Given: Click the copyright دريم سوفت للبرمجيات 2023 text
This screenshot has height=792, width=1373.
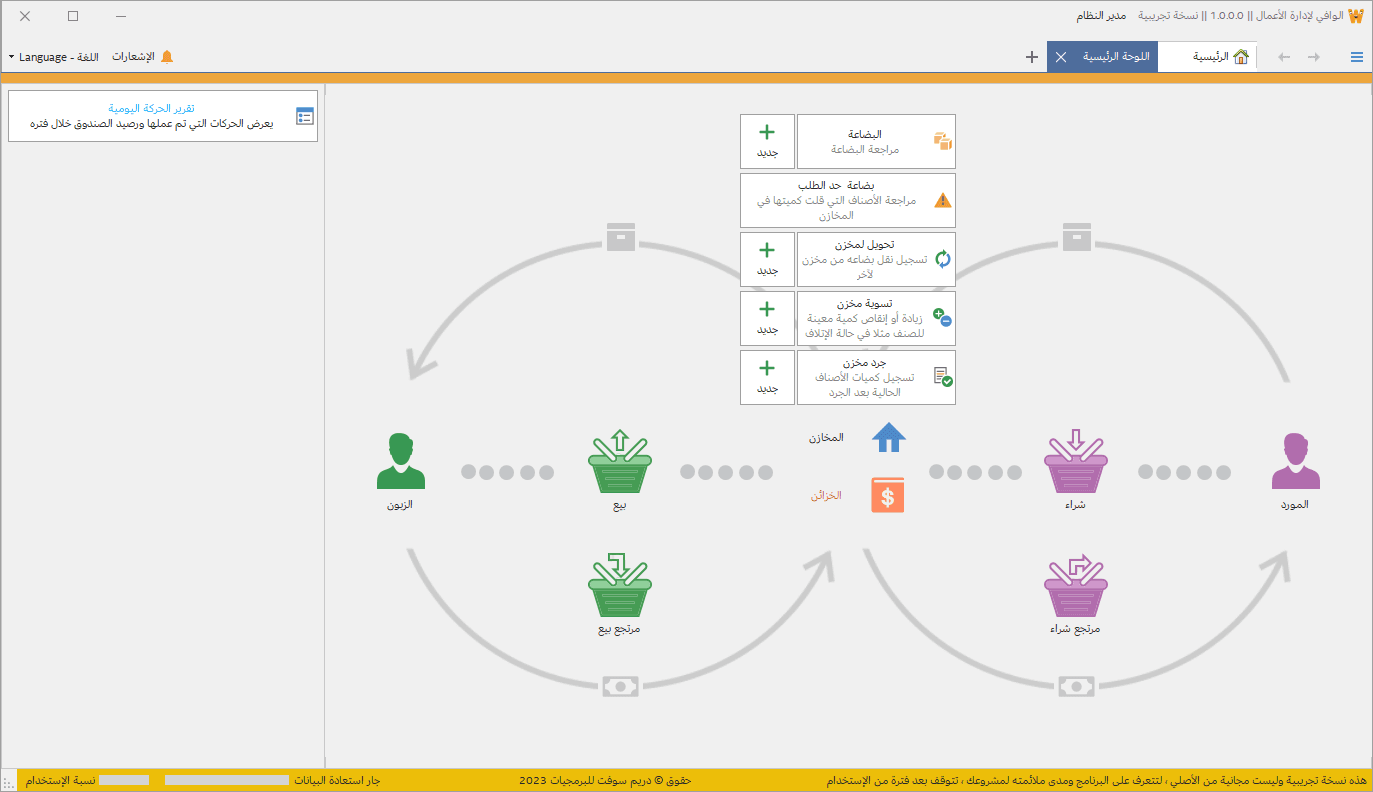Looking at the screenshot, I should point(605,779).
